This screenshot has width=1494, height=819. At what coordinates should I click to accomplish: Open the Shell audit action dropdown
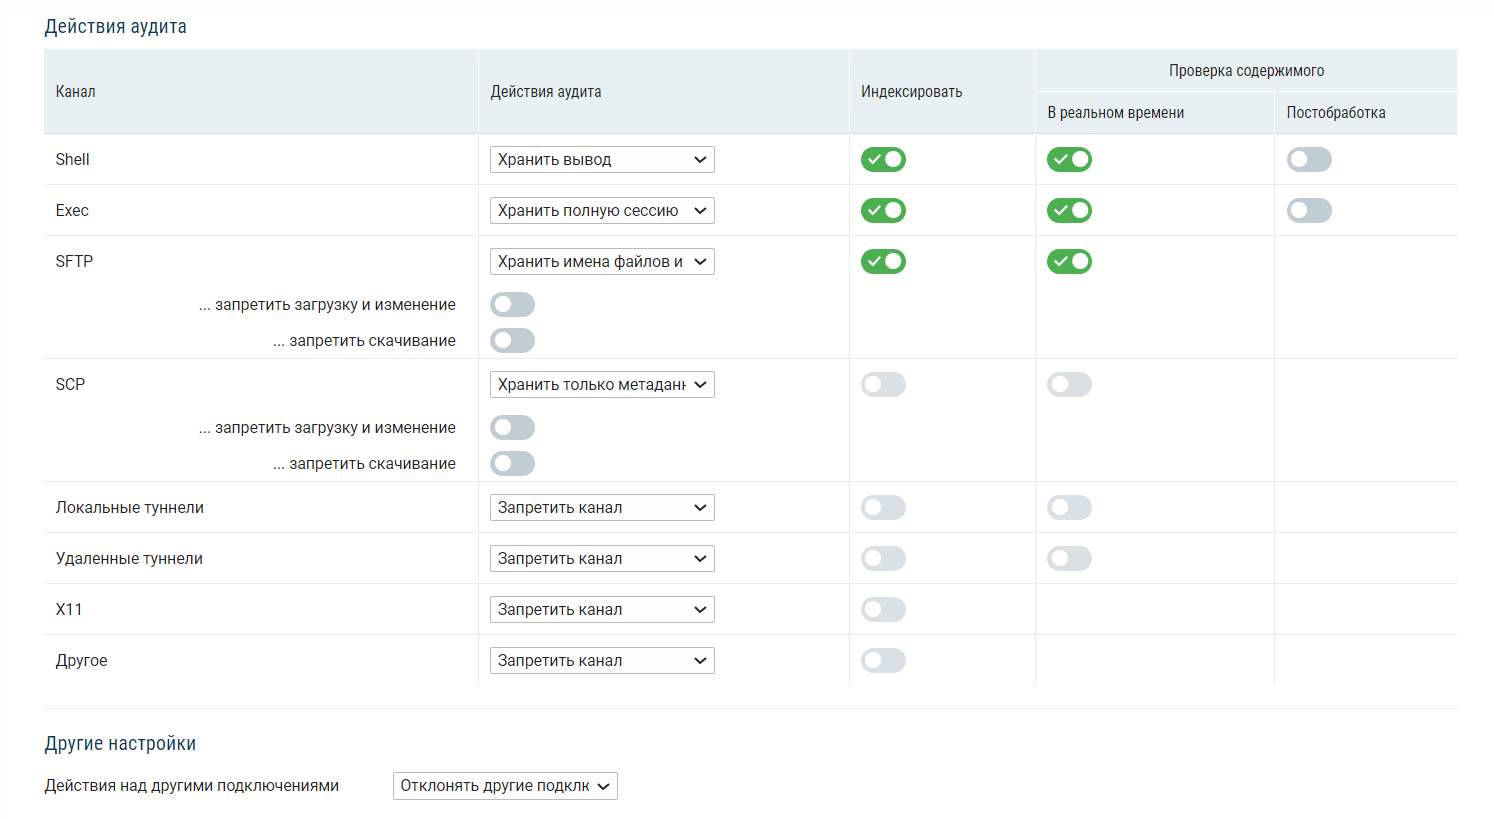(x=602, y=160)
